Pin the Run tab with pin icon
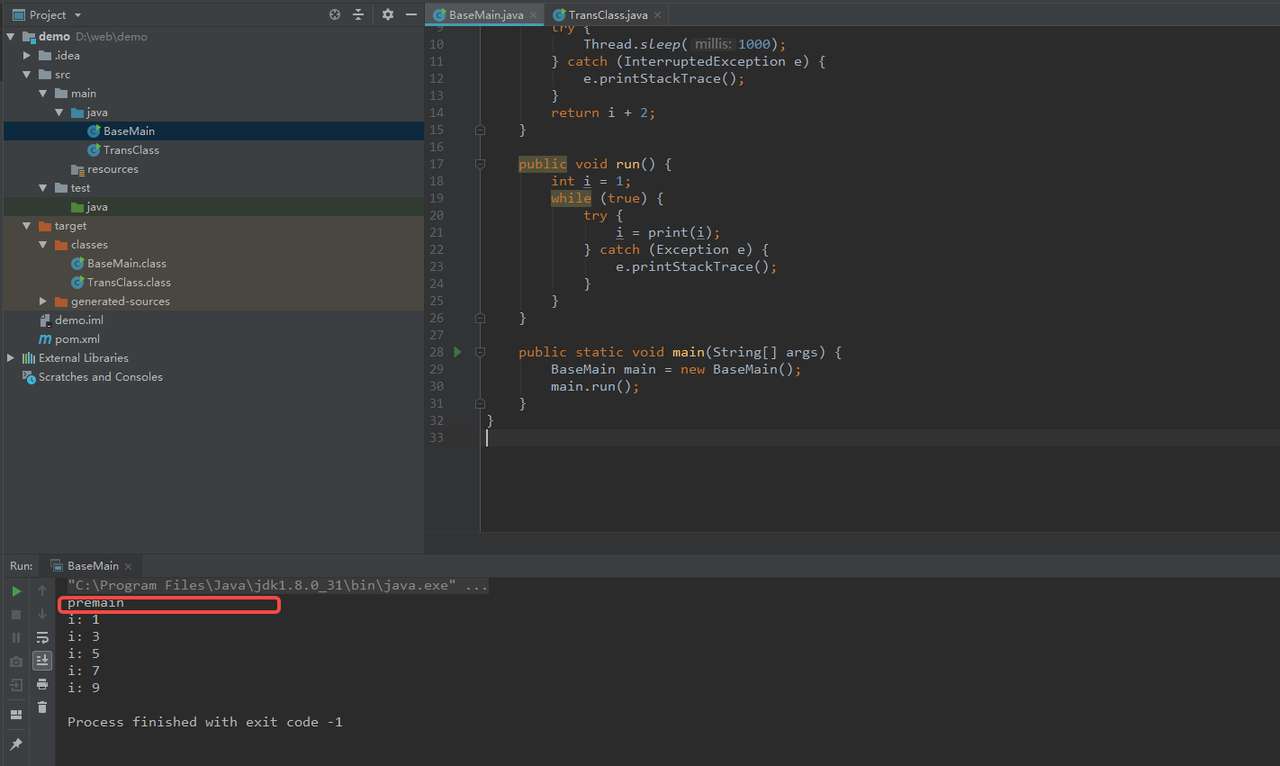Viewport: 1280px width, 766px height. 16,745
